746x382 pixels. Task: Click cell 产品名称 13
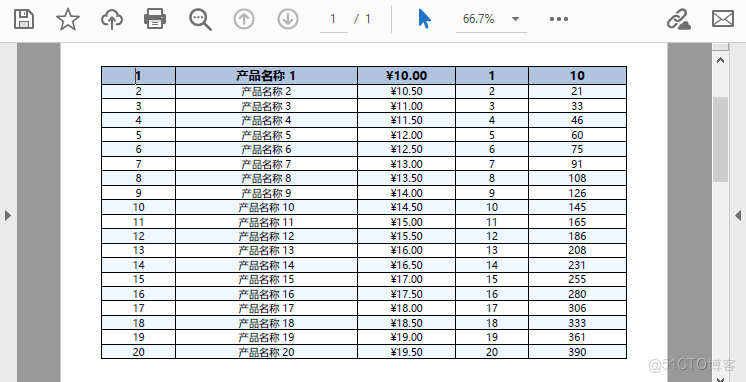[266, 251]
